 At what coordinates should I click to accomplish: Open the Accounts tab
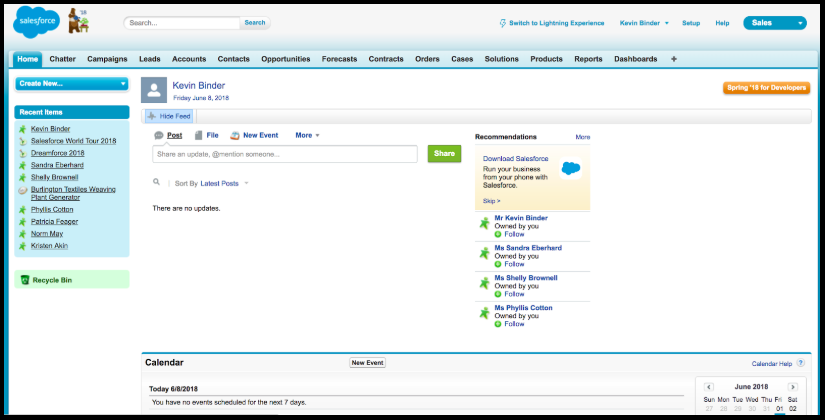189,59
